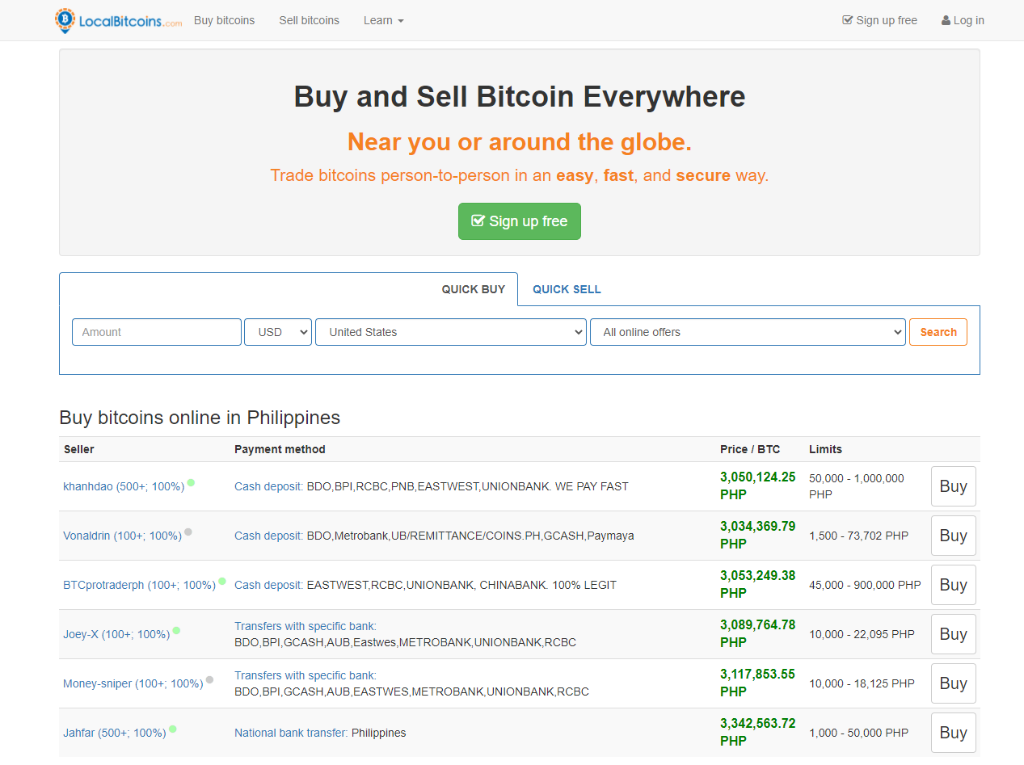
Task: Click Buy bitcoins online in Philippines heading
Action: pos(200,417)
